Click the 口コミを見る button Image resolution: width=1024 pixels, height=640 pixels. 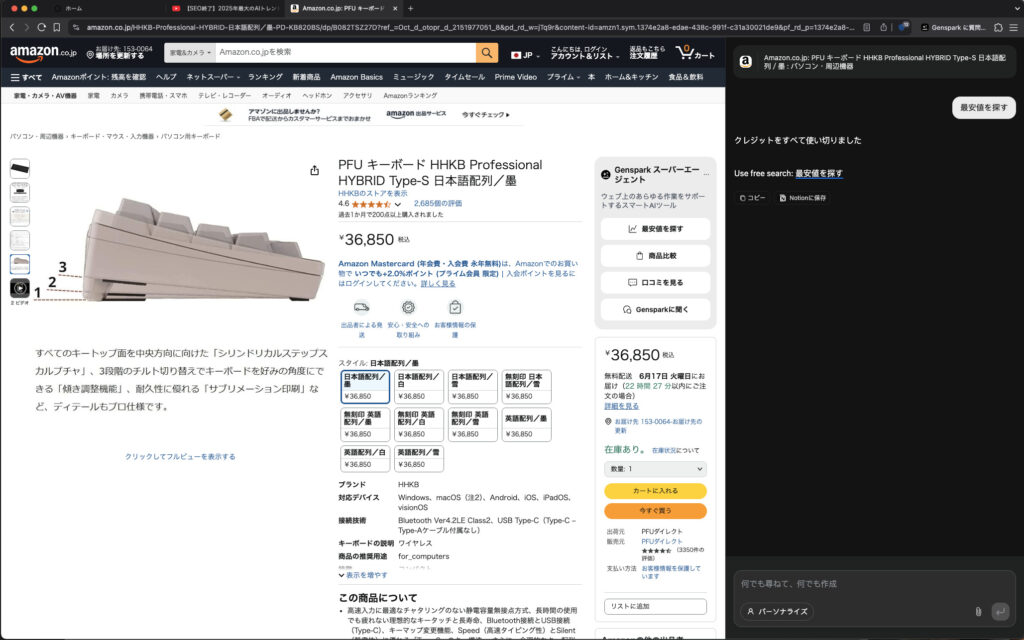(x=655, y=283)
